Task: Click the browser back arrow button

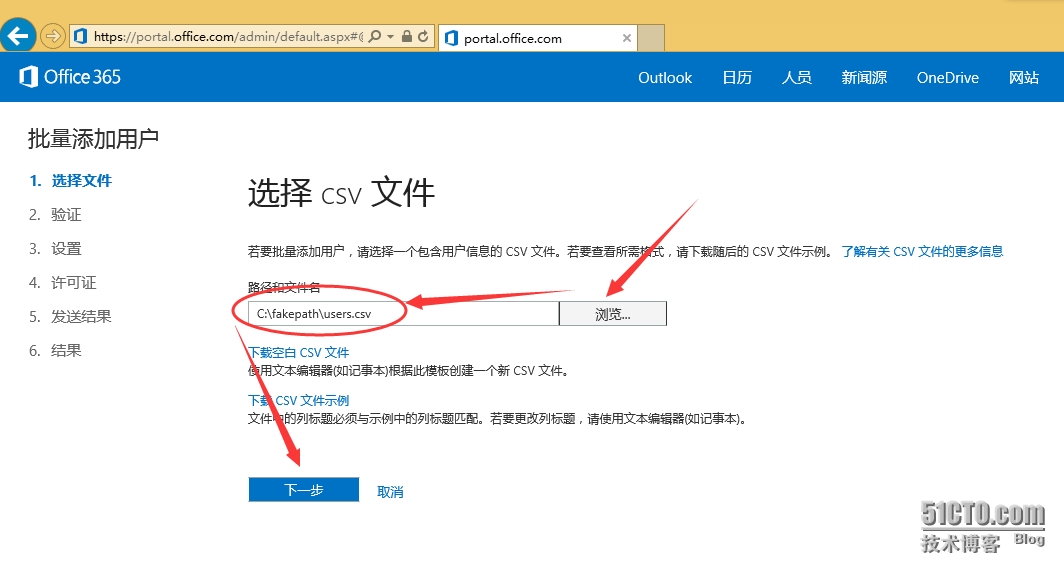Action: pyautogui.click(x=19, y=37)
